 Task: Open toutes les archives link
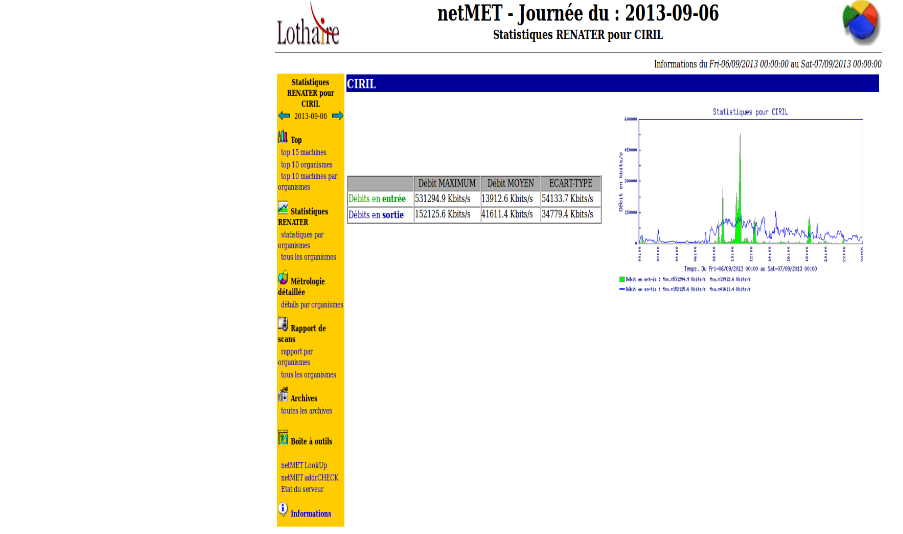coord(306,411)
